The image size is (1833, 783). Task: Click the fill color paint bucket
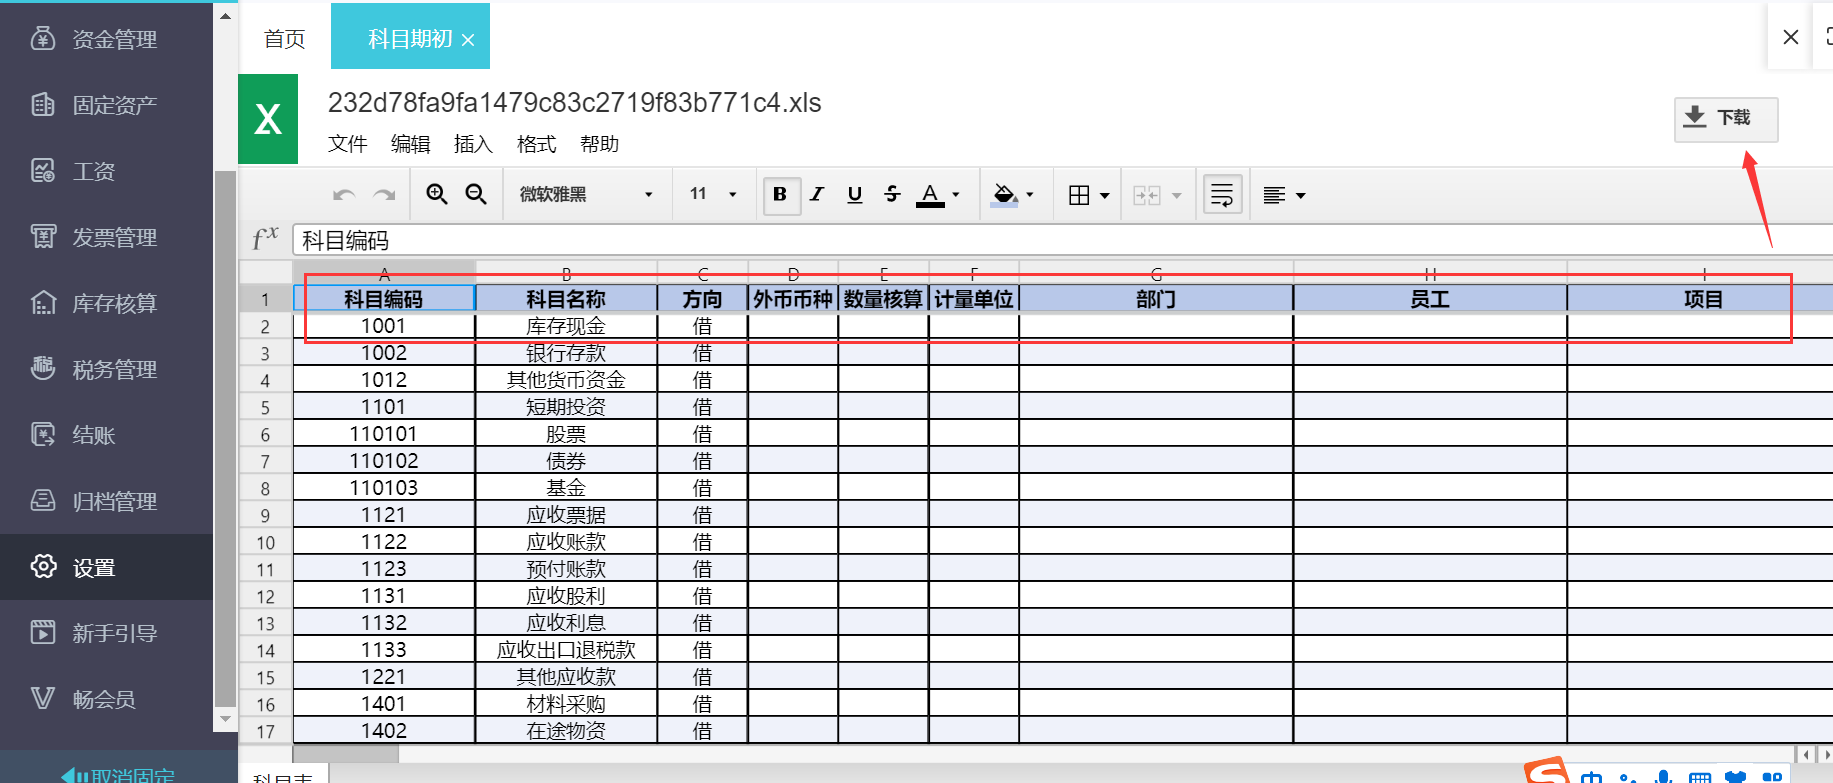pos(1004,194)
